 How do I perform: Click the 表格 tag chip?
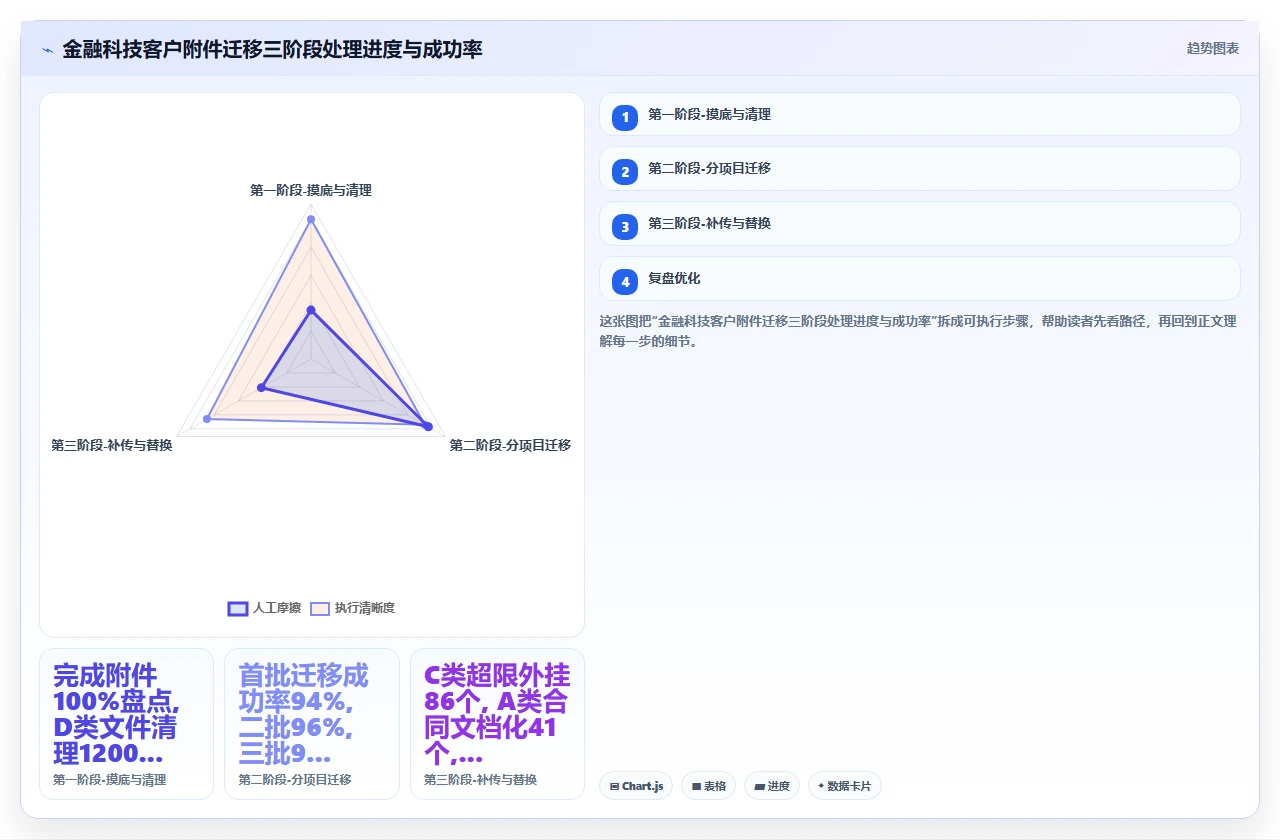[708, 786]
